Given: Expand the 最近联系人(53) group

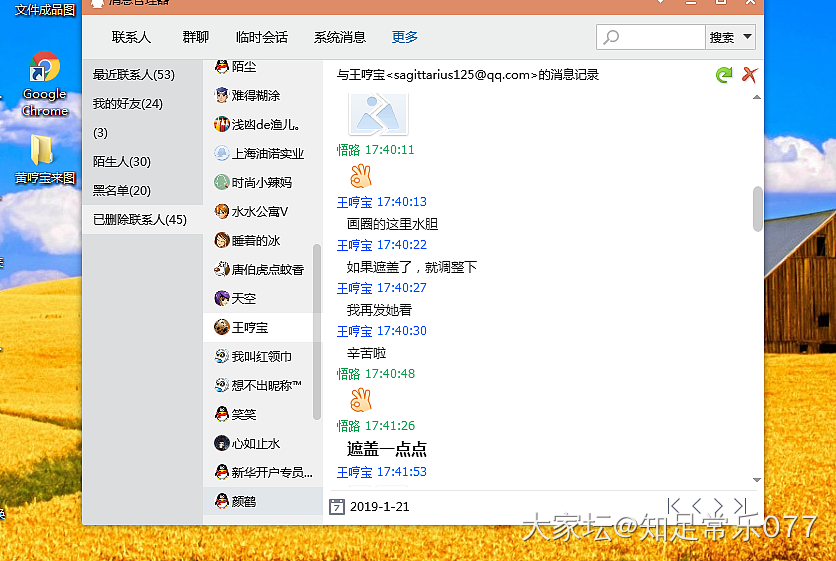Looking at the screenshot, I should (x=134, y=75).
